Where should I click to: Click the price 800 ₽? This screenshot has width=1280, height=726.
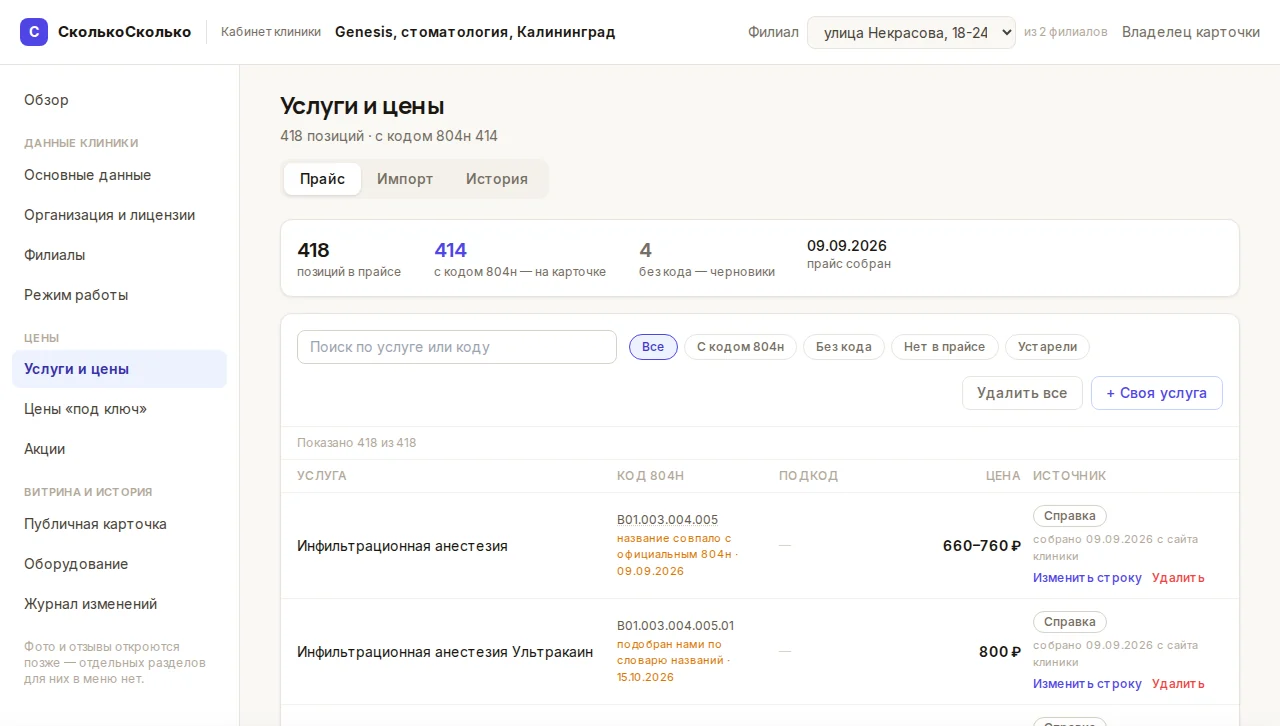(x=1000, y=652)
